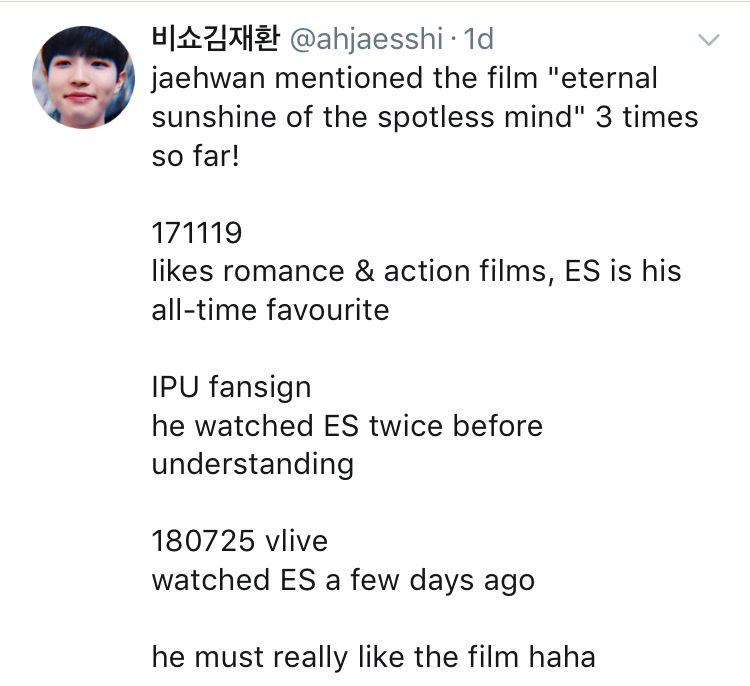Screen dimensions: 750x686
Task: Click the date text 171119
Action: [197, 233]
